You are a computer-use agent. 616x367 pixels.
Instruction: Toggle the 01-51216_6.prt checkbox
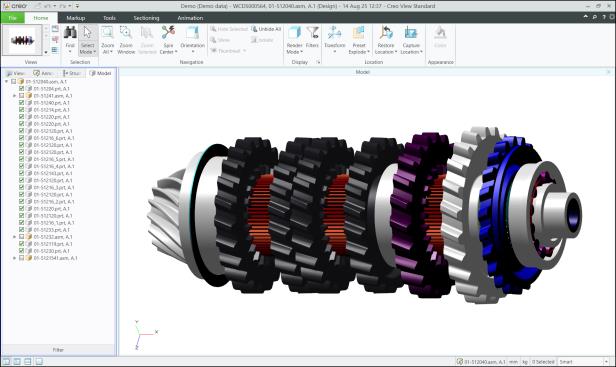coord(22,138)
